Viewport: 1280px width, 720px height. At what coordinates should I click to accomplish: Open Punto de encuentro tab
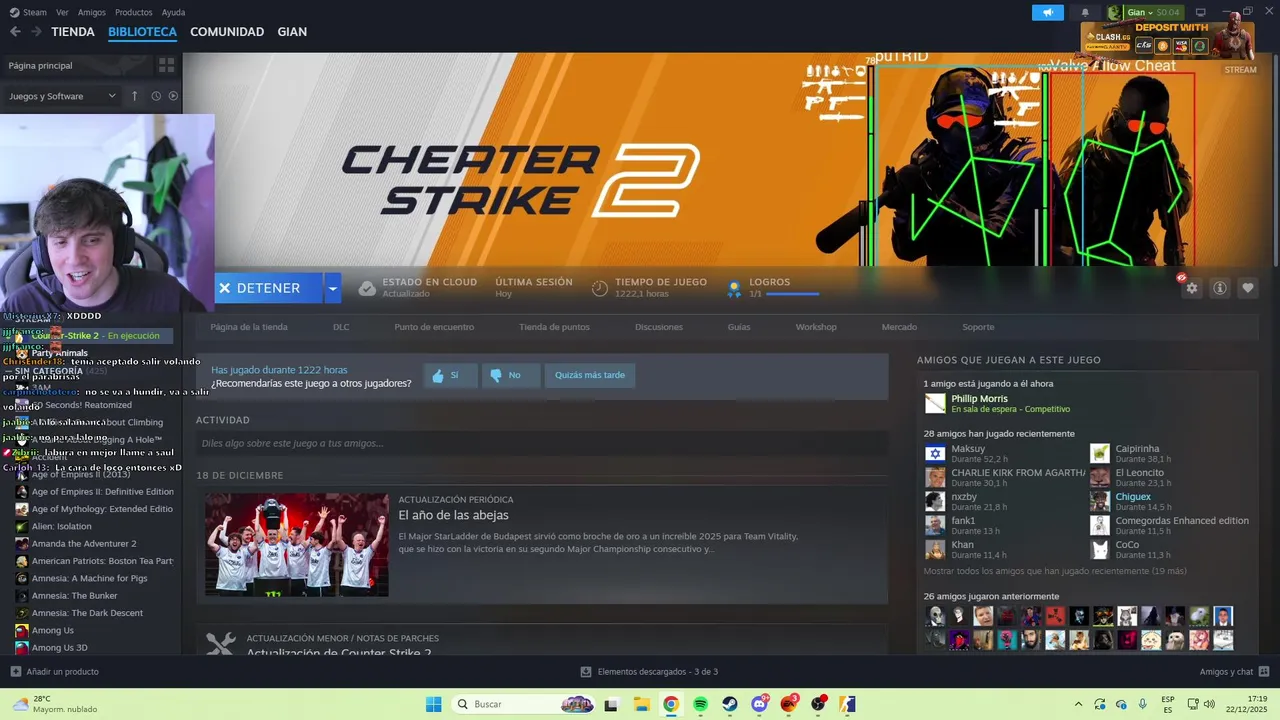pos(434,327)
